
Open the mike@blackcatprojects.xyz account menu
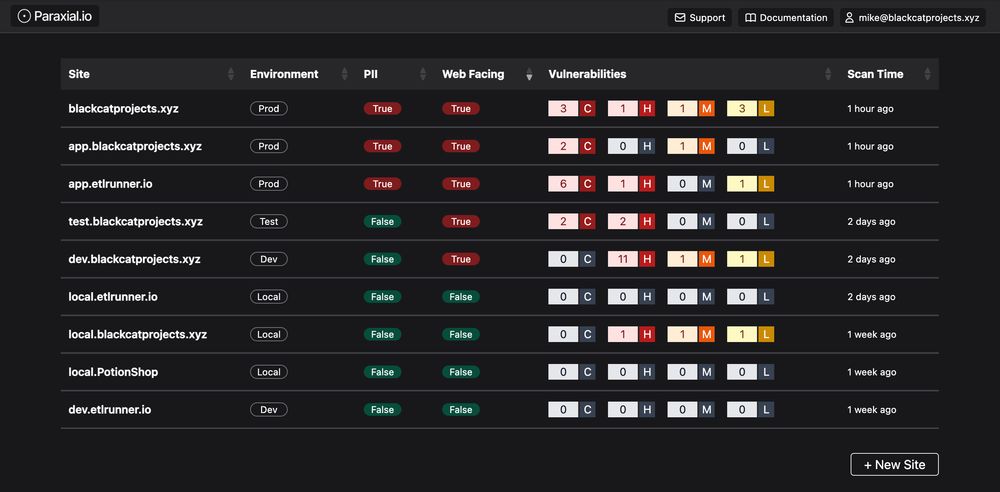(912, 18)
